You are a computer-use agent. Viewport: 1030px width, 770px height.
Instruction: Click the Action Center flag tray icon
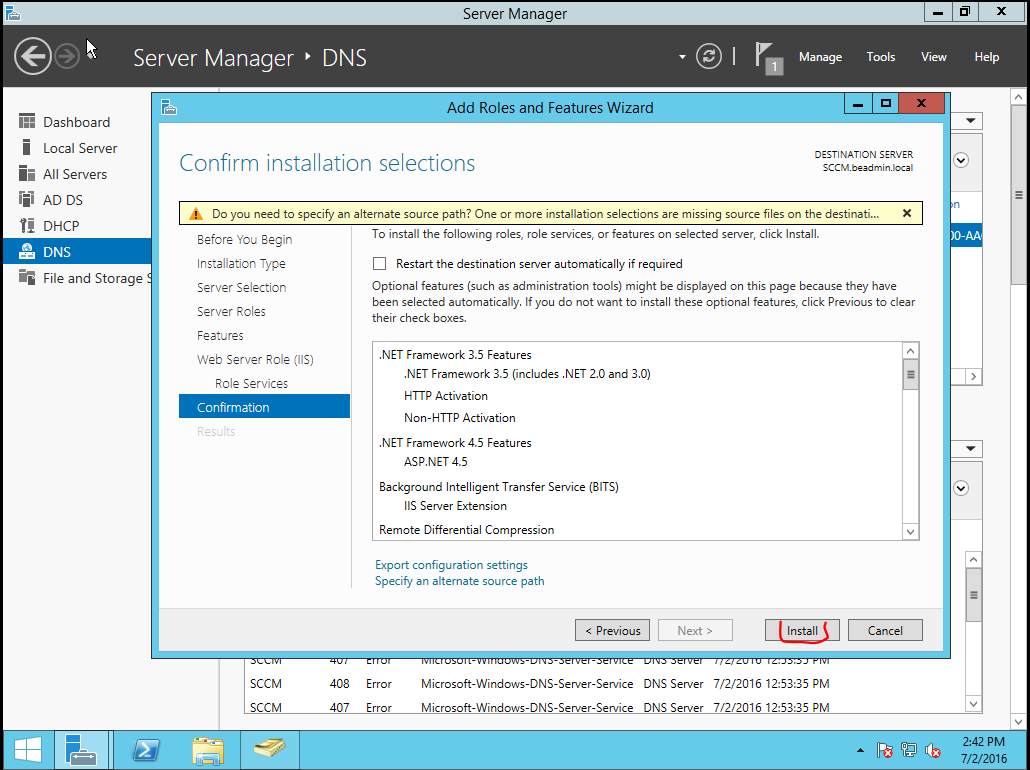pyautogui.click(x=885, y=750)
